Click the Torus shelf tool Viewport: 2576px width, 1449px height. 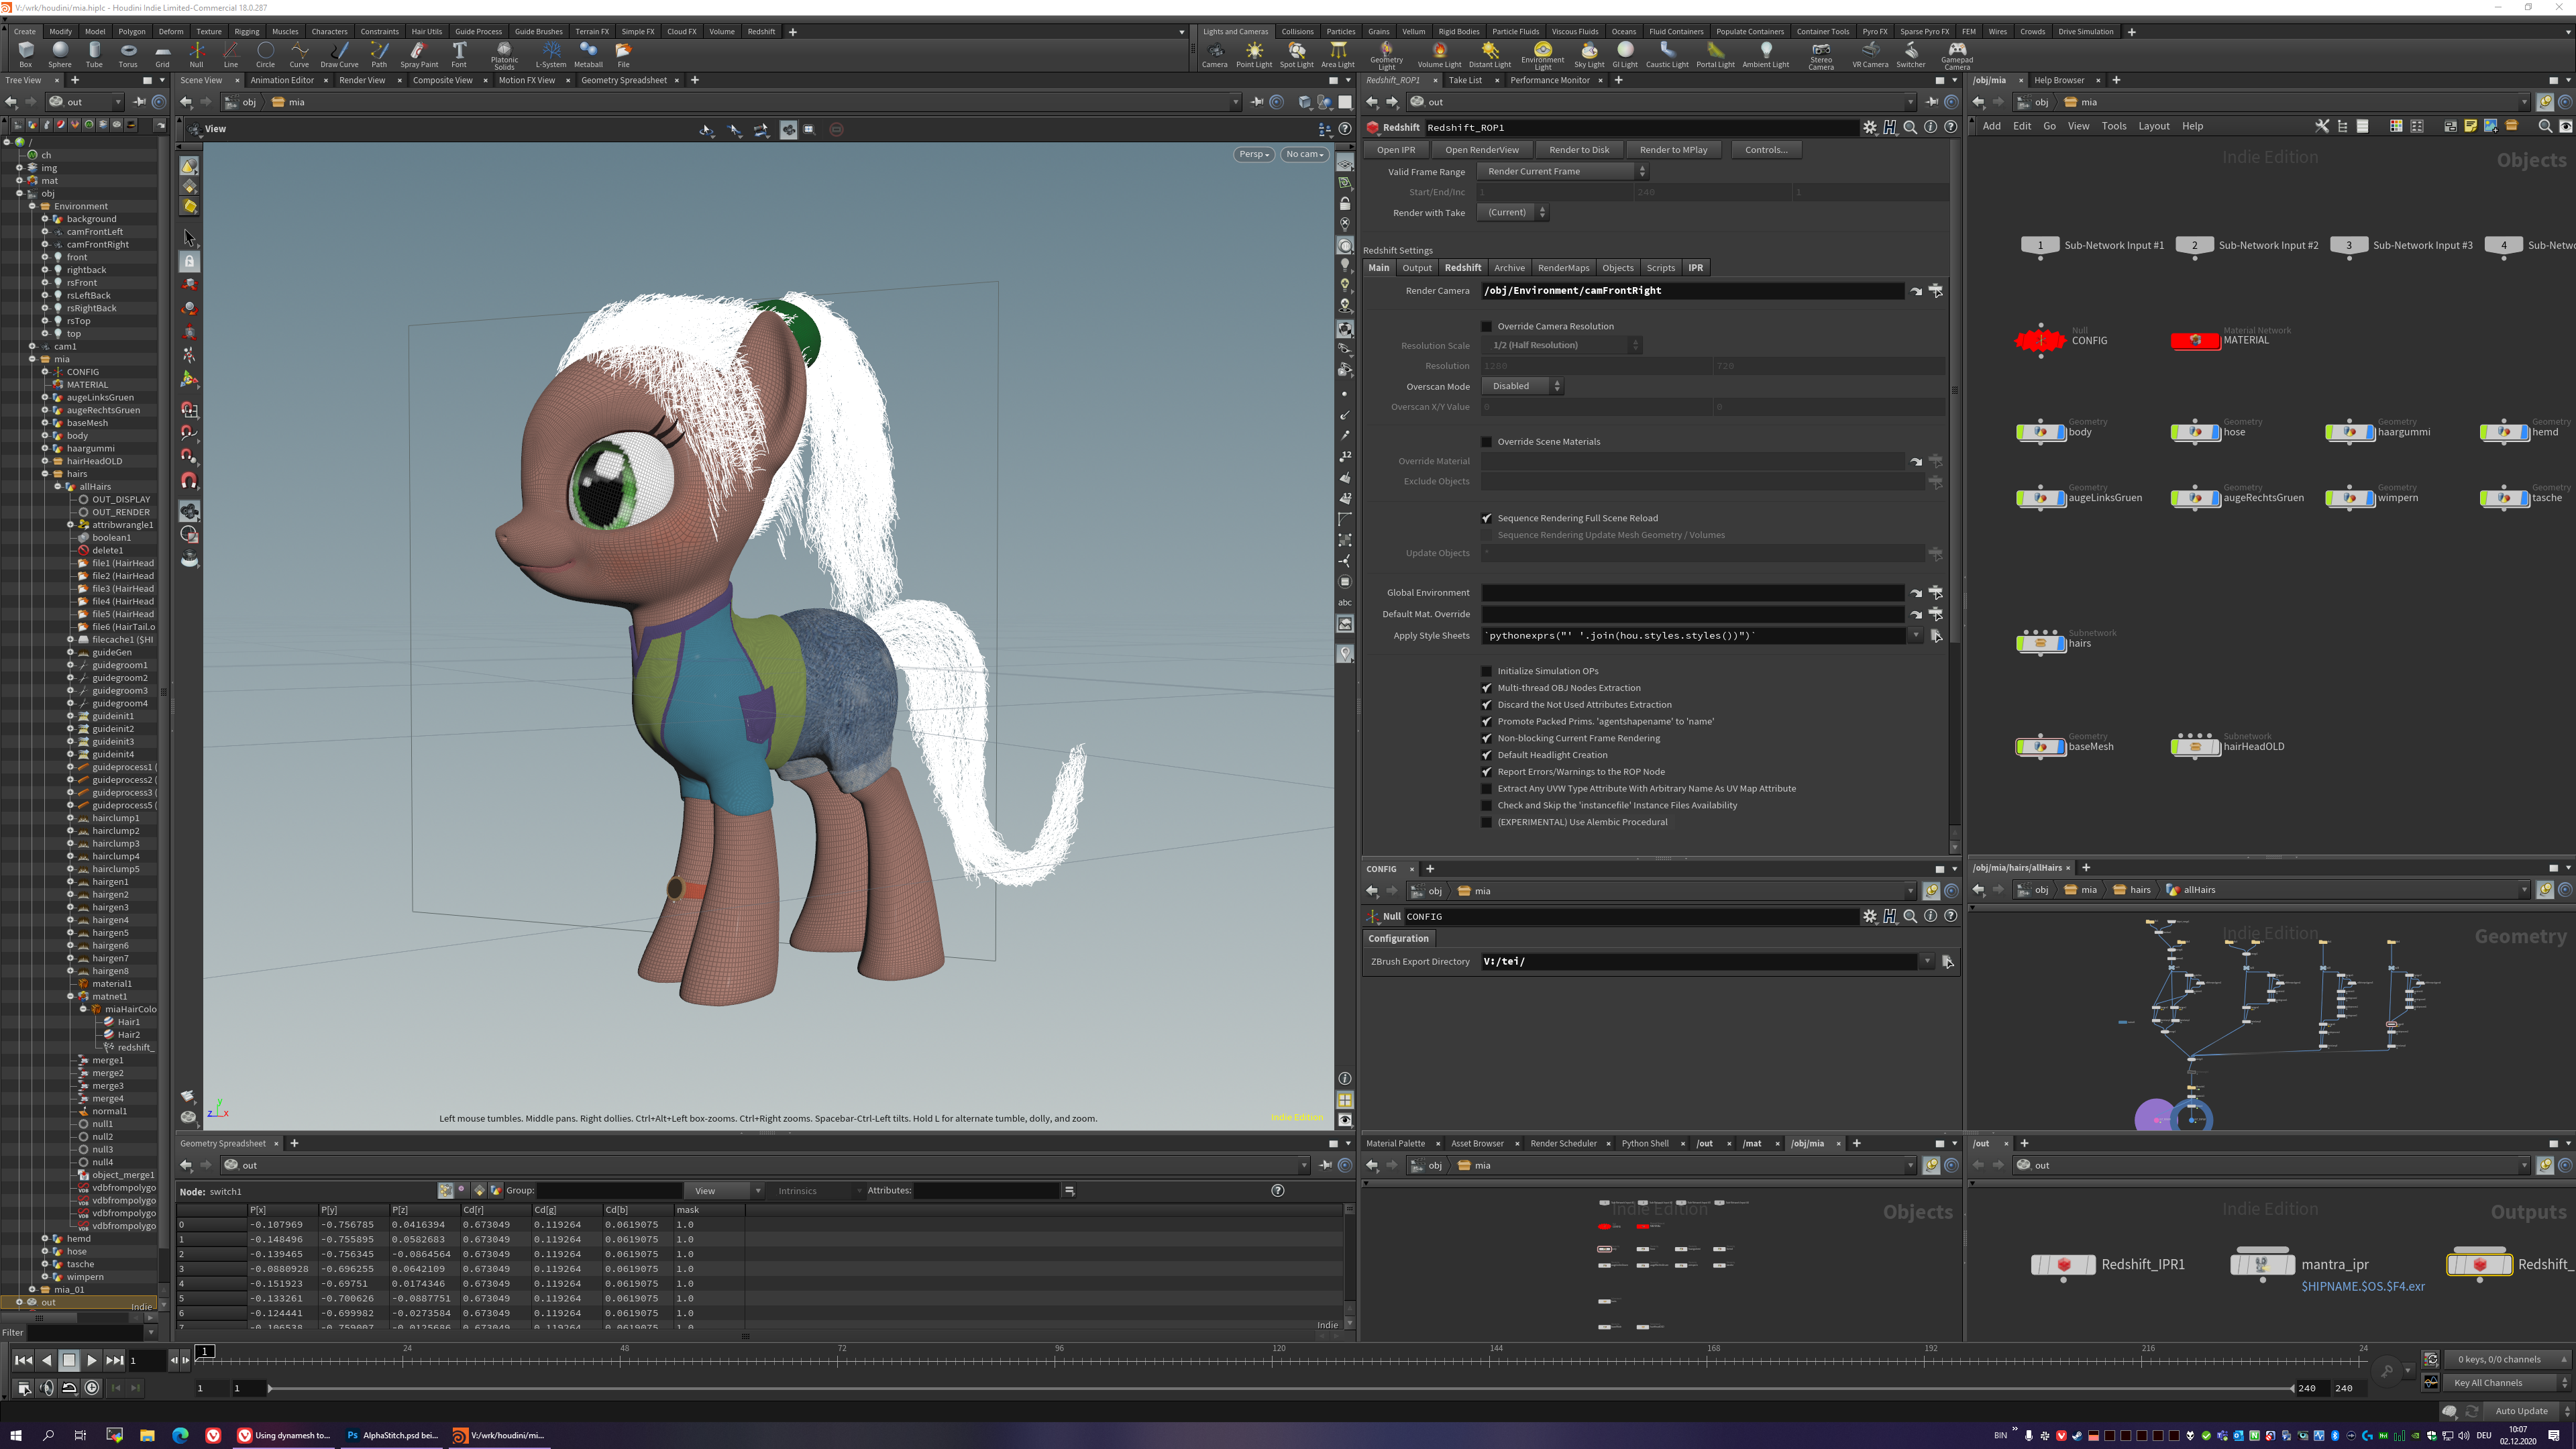[128, 53]
